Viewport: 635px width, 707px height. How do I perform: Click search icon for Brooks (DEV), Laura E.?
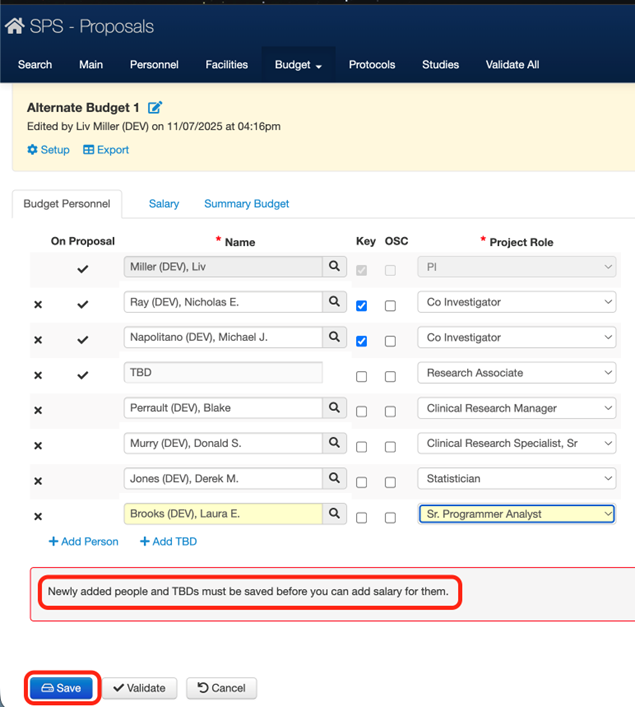point(335,514)
